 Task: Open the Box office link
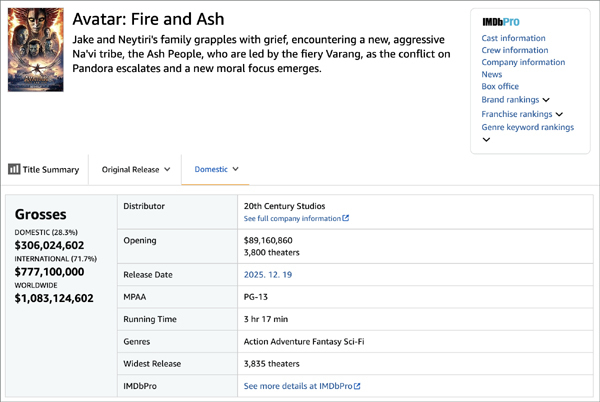(x=500, y=87)
